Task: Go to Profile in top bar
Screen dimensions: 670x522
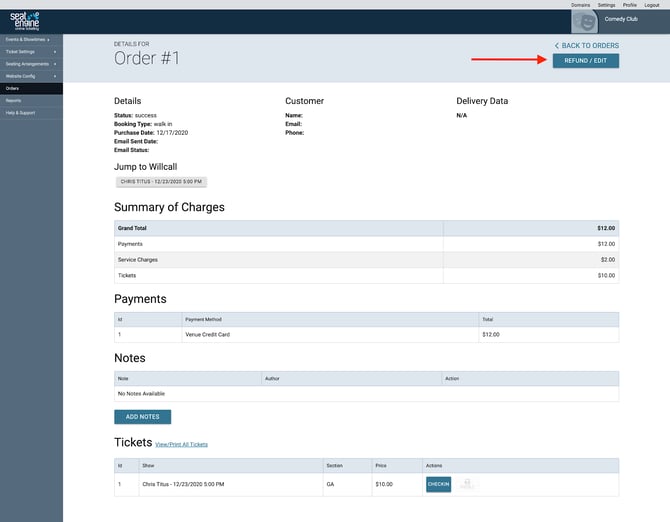Action: [630, 5]
